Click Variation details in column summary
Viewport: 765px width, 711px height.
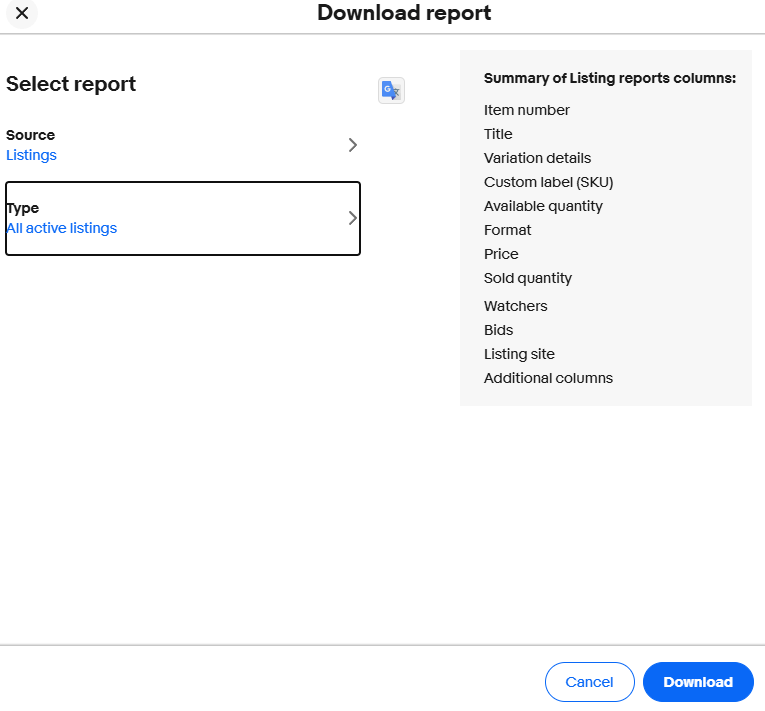click(537, 158)
